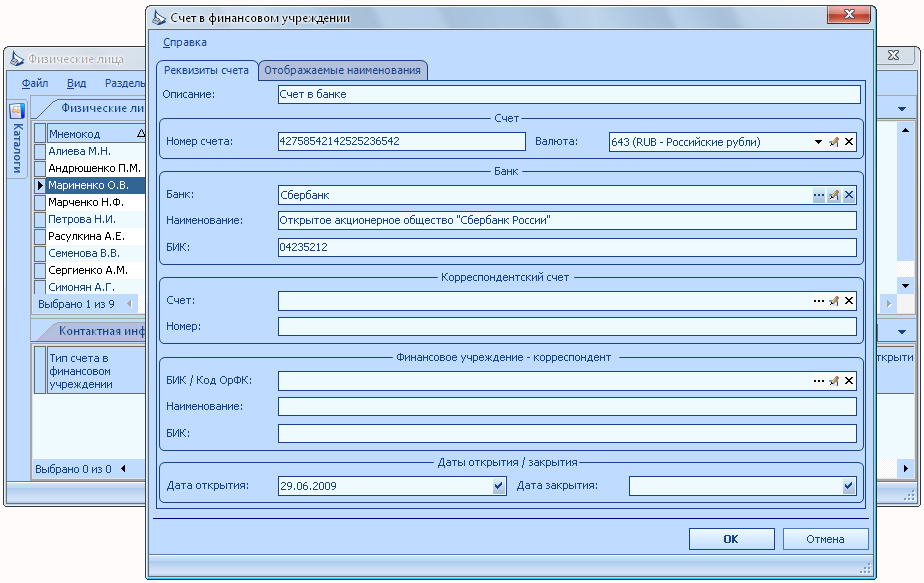The height and width of the screenshot is (583, 924).
Task: Clear the Корреспондентский Счет field with X
Action: [x=849, y=301]
